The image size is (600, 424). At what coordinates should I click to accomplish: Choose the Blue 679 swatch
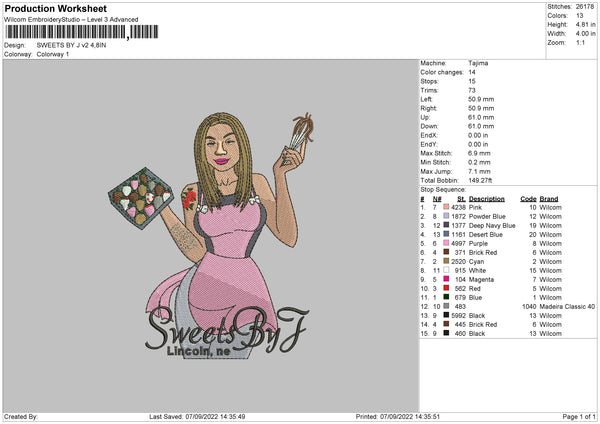pos(446,297)
